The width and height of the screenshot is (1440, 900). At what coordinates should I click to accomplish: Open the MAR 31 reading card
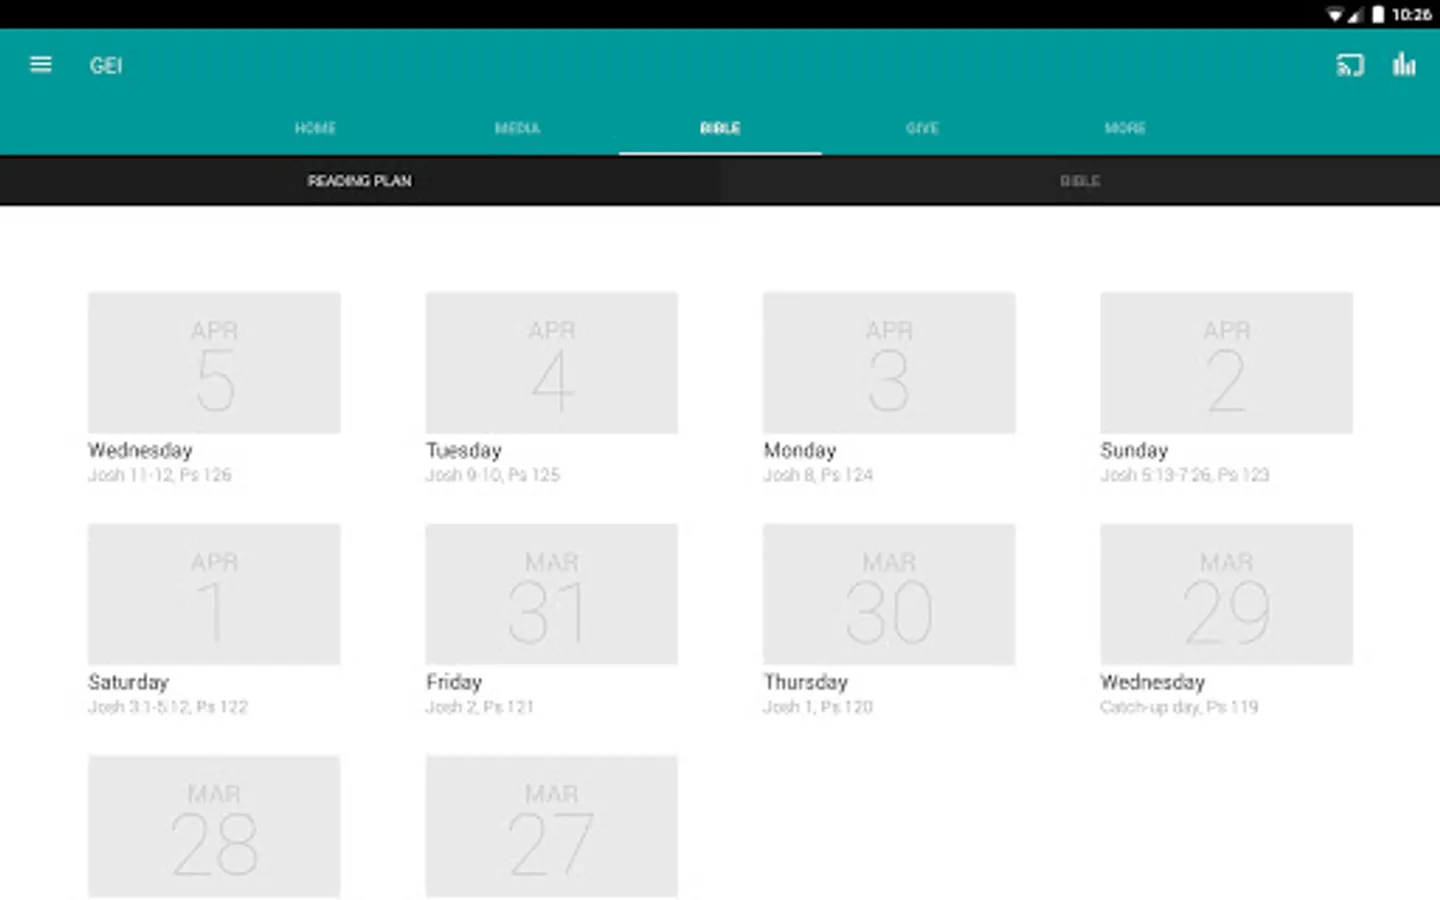(552, 595)
